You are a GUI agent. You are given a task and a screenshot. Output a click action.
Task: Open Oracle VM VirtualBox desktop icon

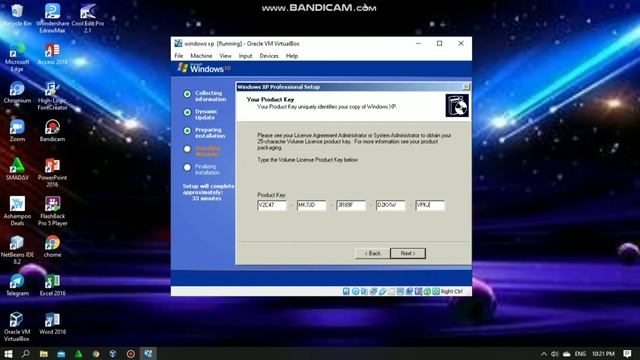coord(17,327)
